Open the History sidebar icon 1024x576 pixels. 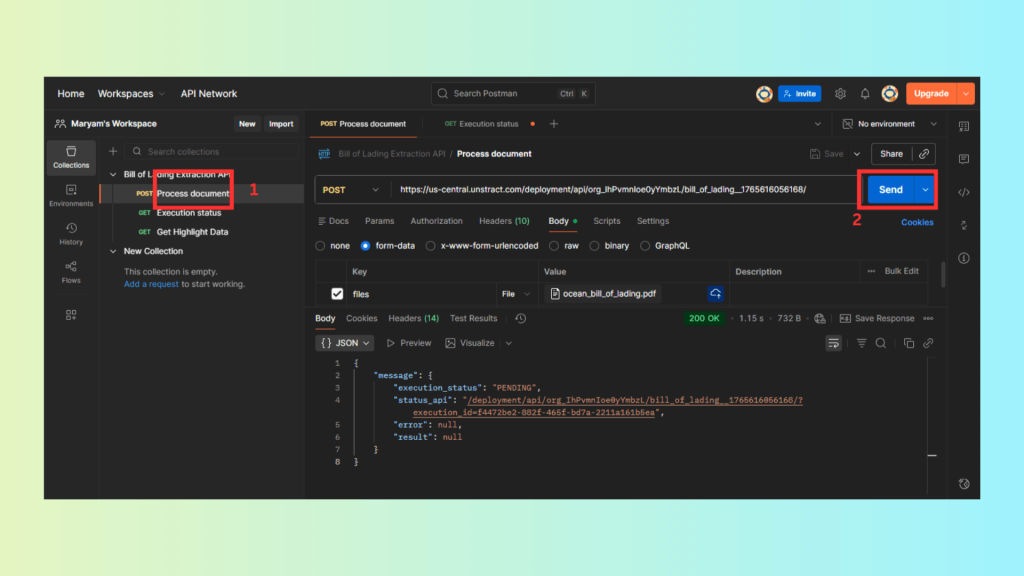[71, 233]
